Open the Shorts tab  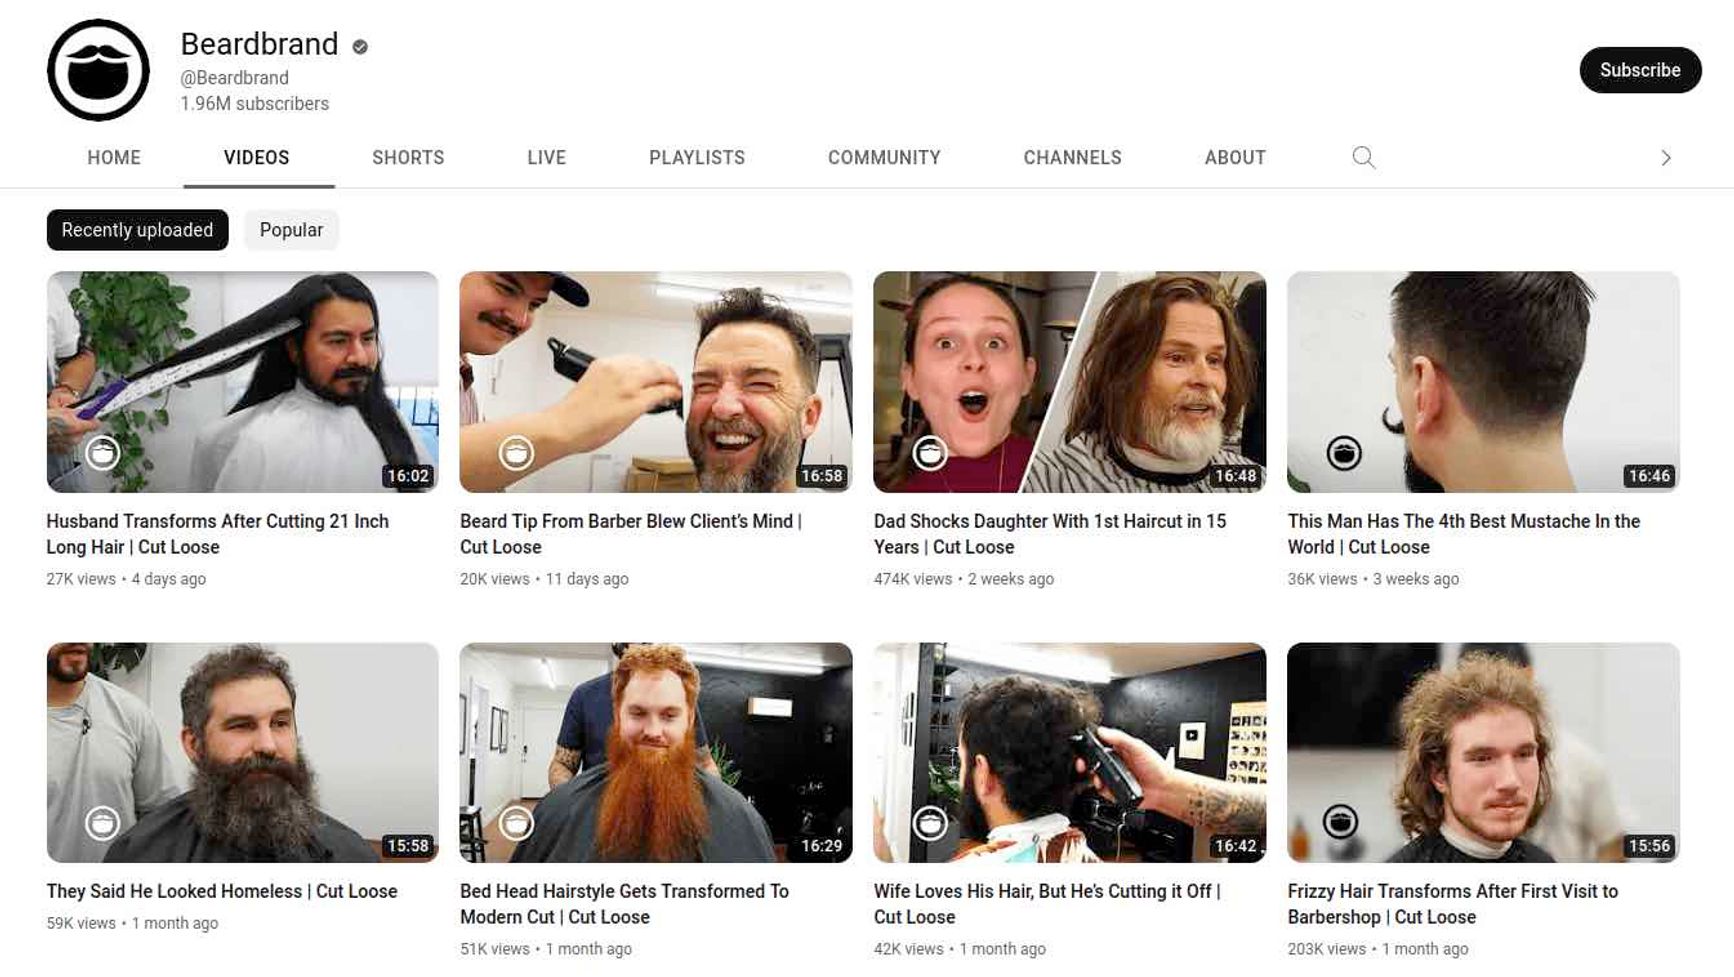[408, 157]
